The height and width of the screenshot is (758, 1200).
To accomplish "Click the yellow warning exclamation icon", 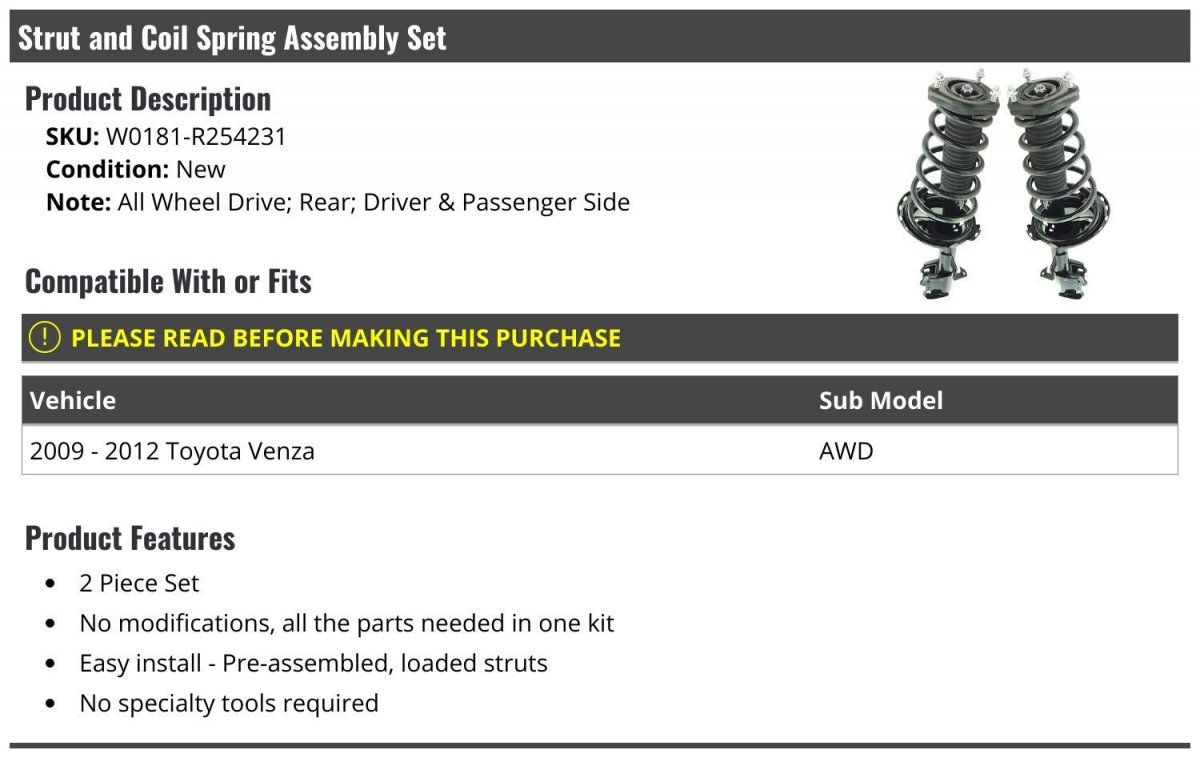I will 45,338.
